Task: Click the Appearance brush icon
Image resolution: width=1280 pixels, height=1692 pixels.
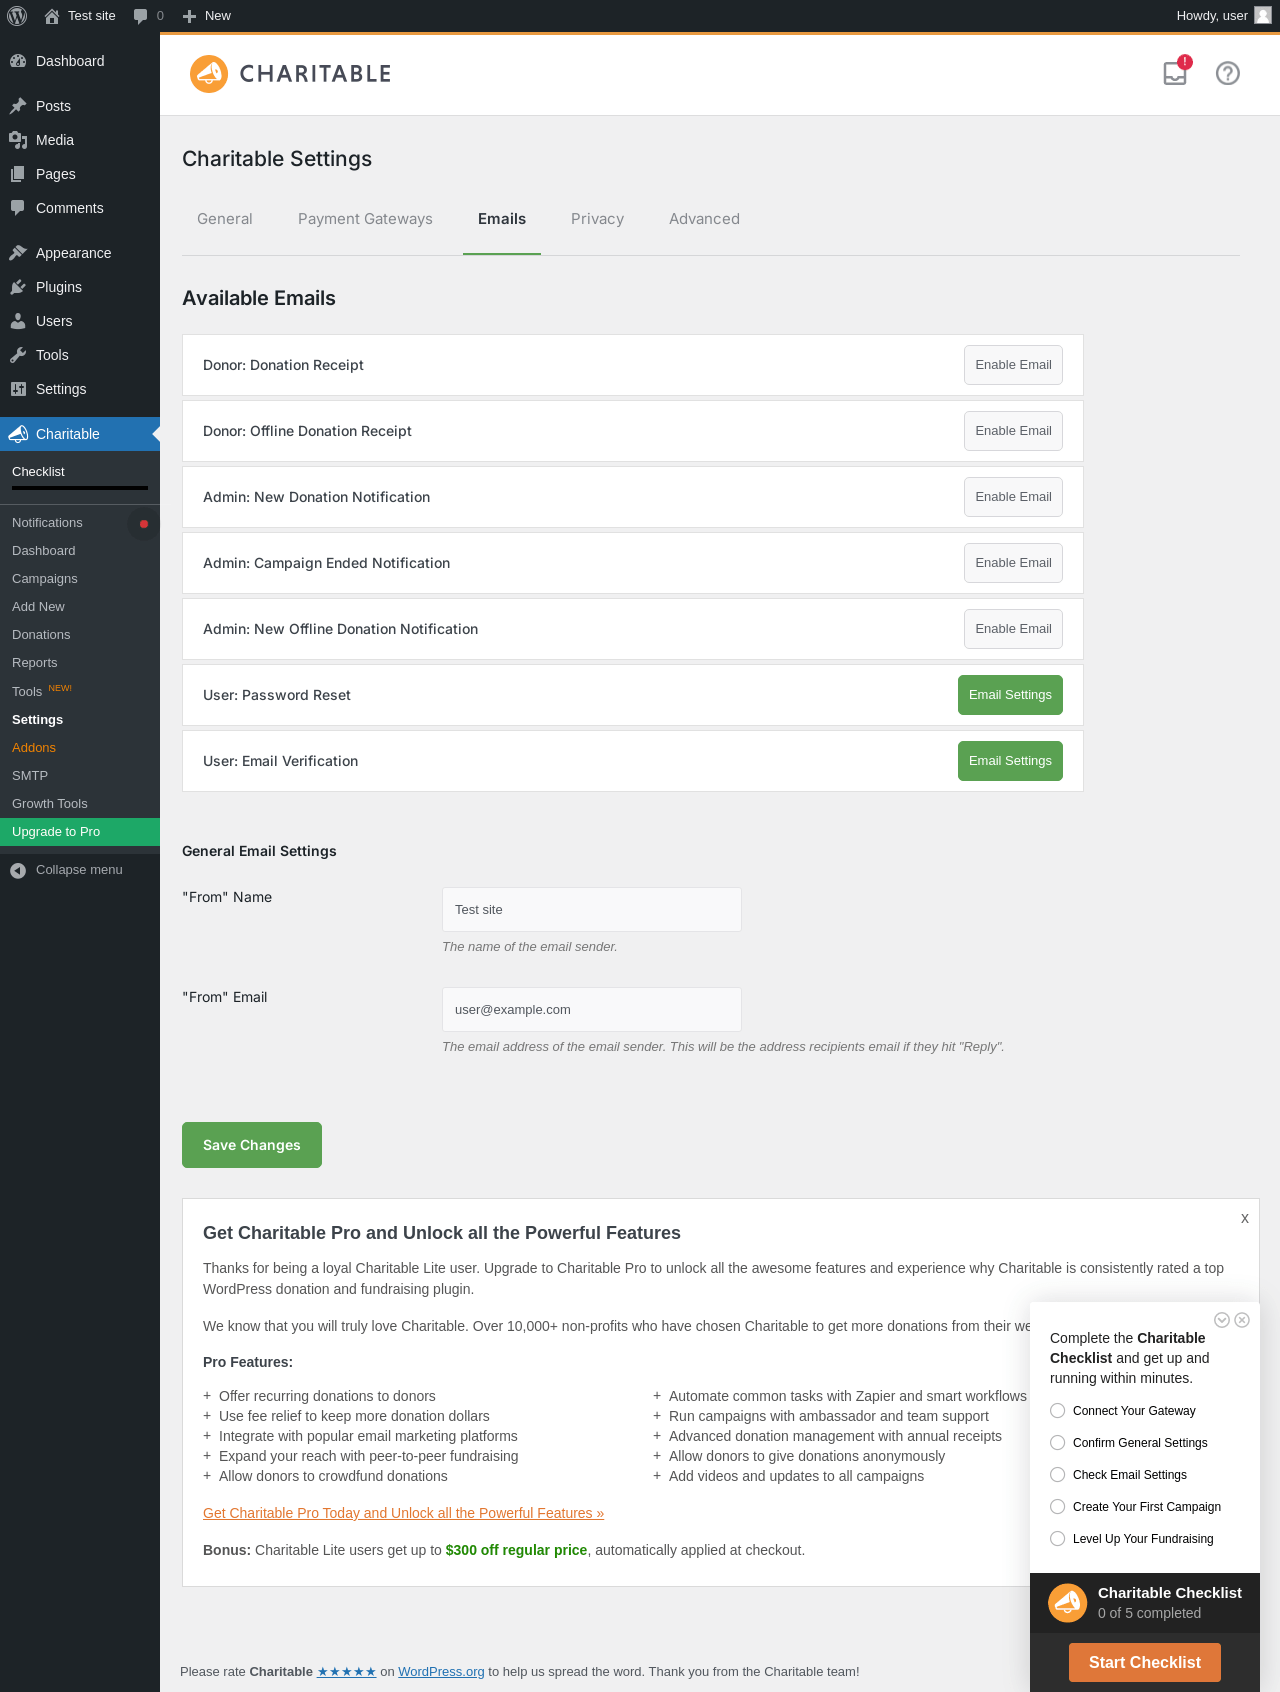Action: [18, 253]
